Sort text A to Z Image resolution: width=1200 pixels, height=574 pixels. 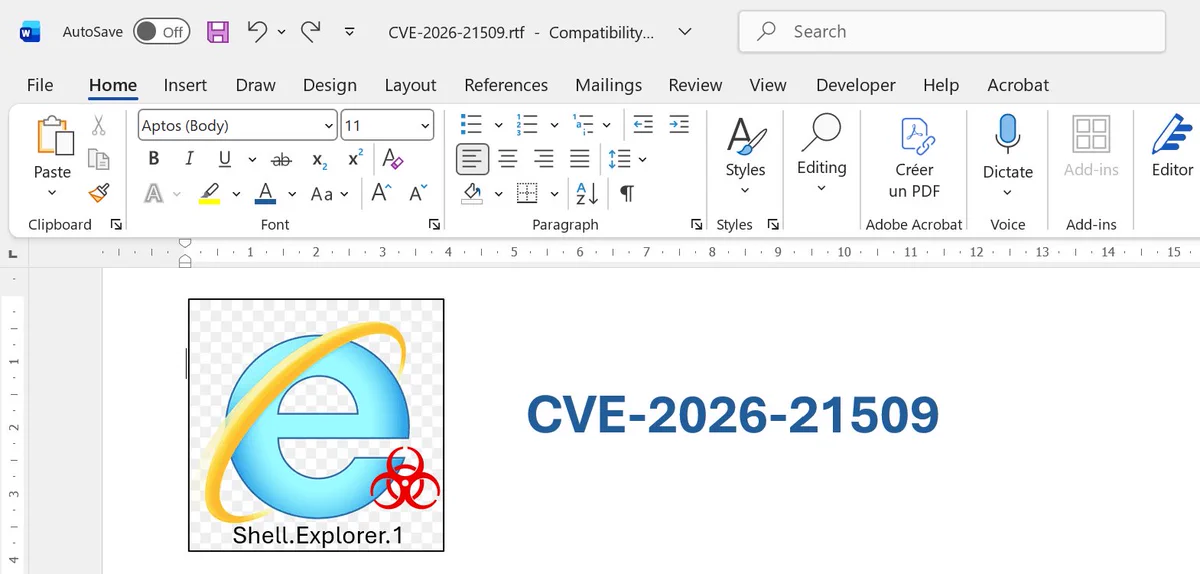(587, 193)
